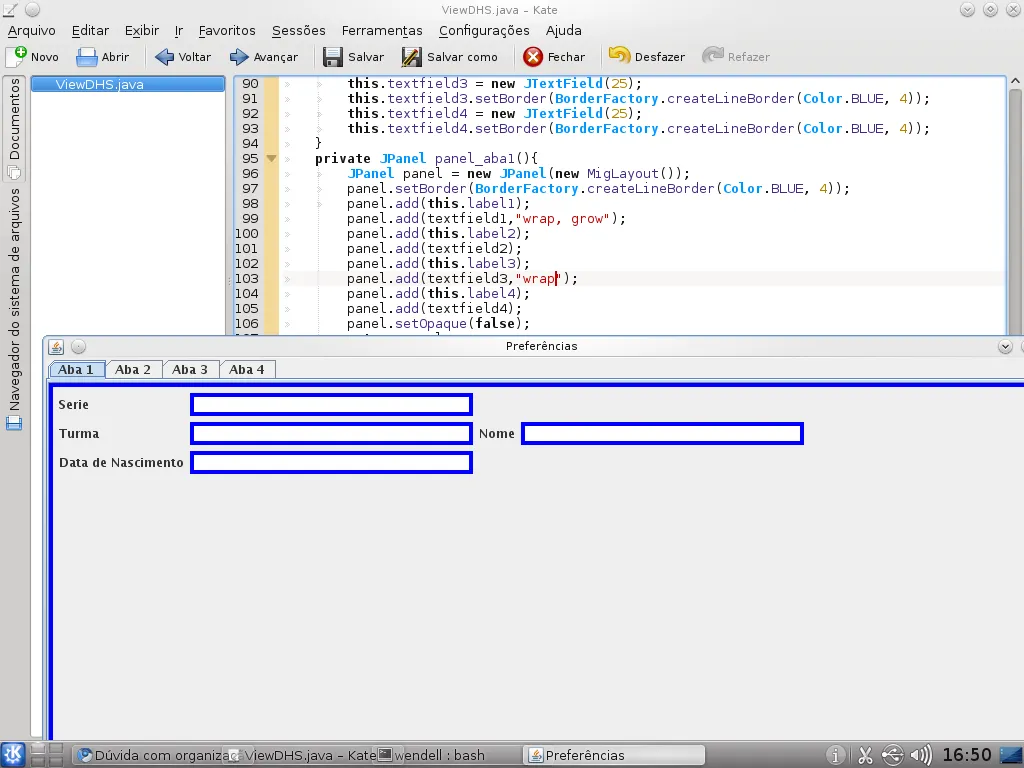
Task: Click the Nome text field
Action: click(x=662, y=434)
